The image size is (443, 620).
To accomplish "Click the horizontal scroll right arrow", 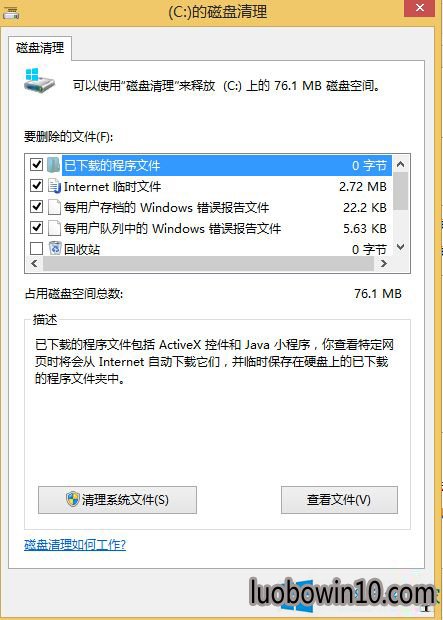I will click(383, 263).
